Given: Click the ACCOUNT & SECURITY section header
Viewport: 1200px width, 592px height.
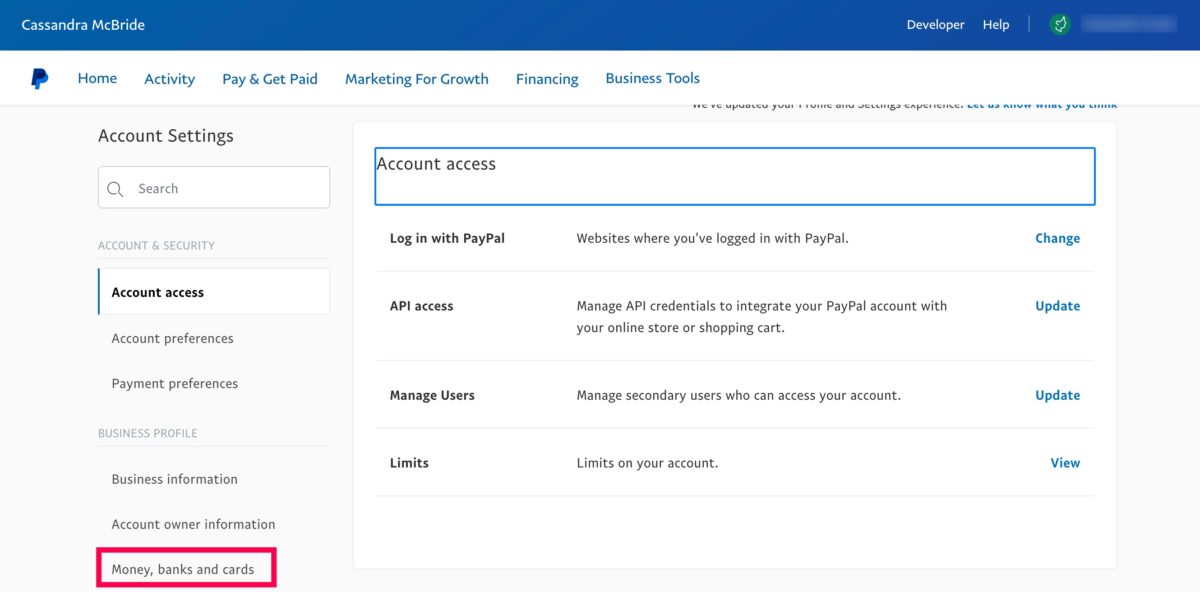Looking at the screenshot, I should 156,245.
